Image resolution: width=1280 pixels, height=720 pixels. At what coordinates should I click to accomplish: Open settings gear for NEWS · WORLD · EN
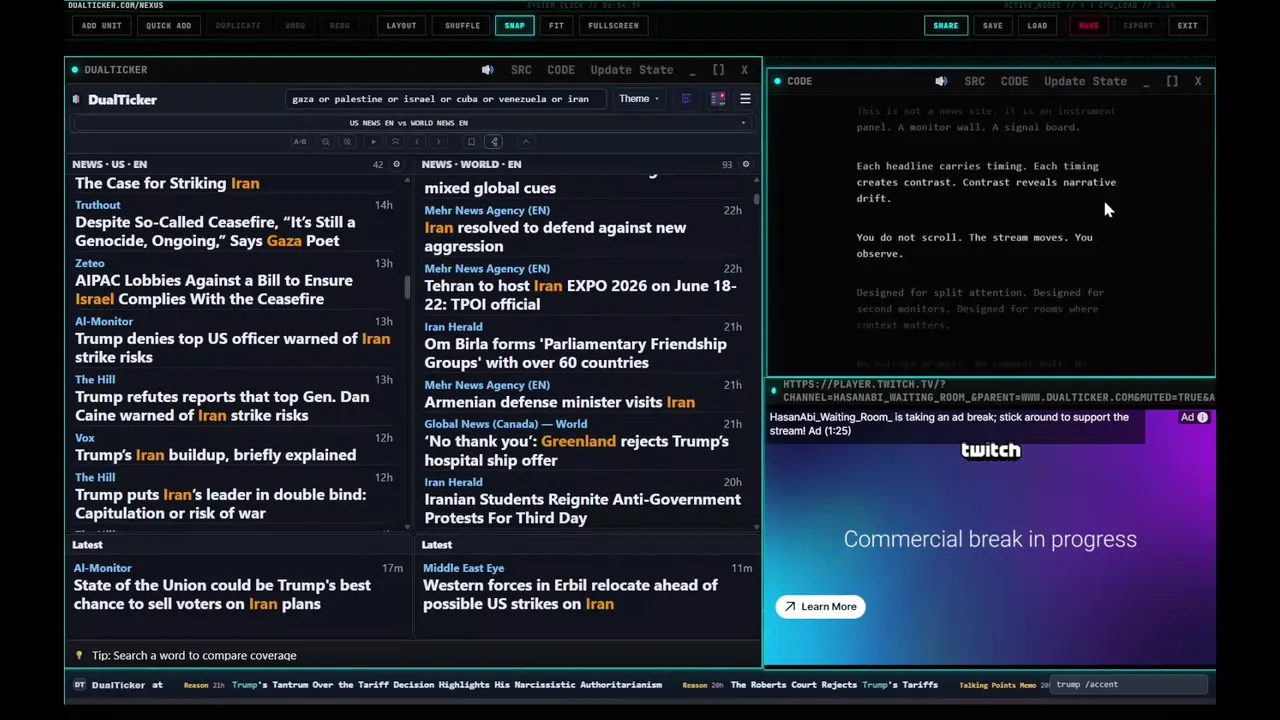coord(745,164)
